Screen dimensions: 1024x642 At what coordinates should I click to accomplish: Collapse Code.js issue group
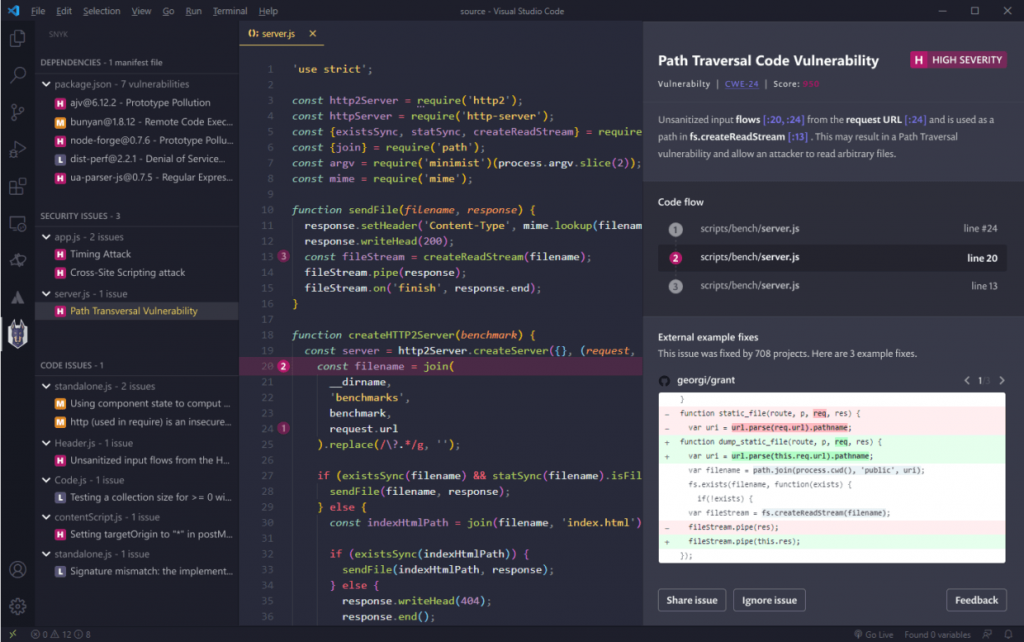point(46,480)
